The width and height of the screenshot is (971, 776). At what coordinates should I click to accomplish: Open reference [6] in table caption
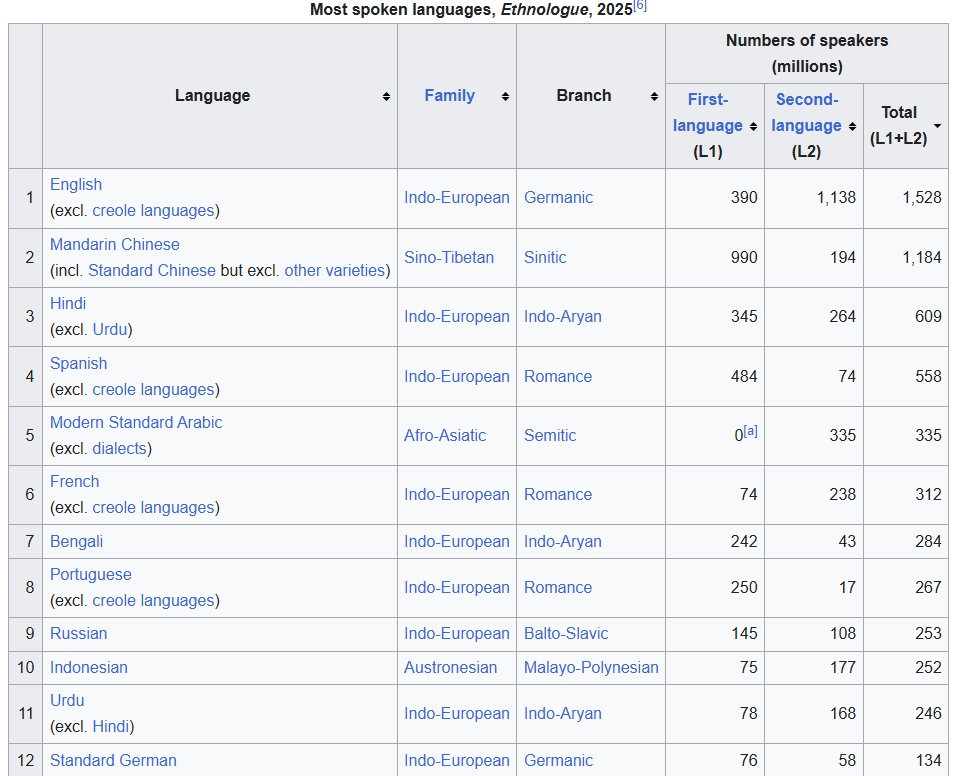640,6
